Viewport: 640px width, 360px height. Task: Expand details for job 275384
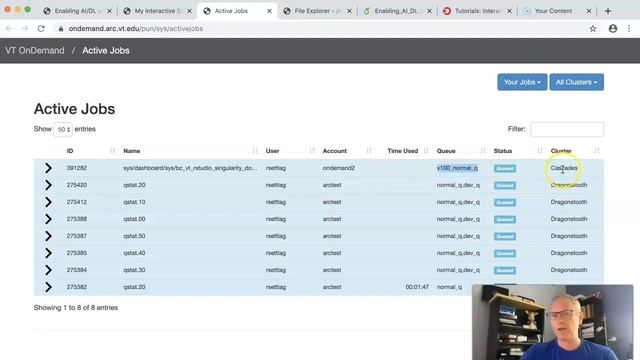pos(48,270)
